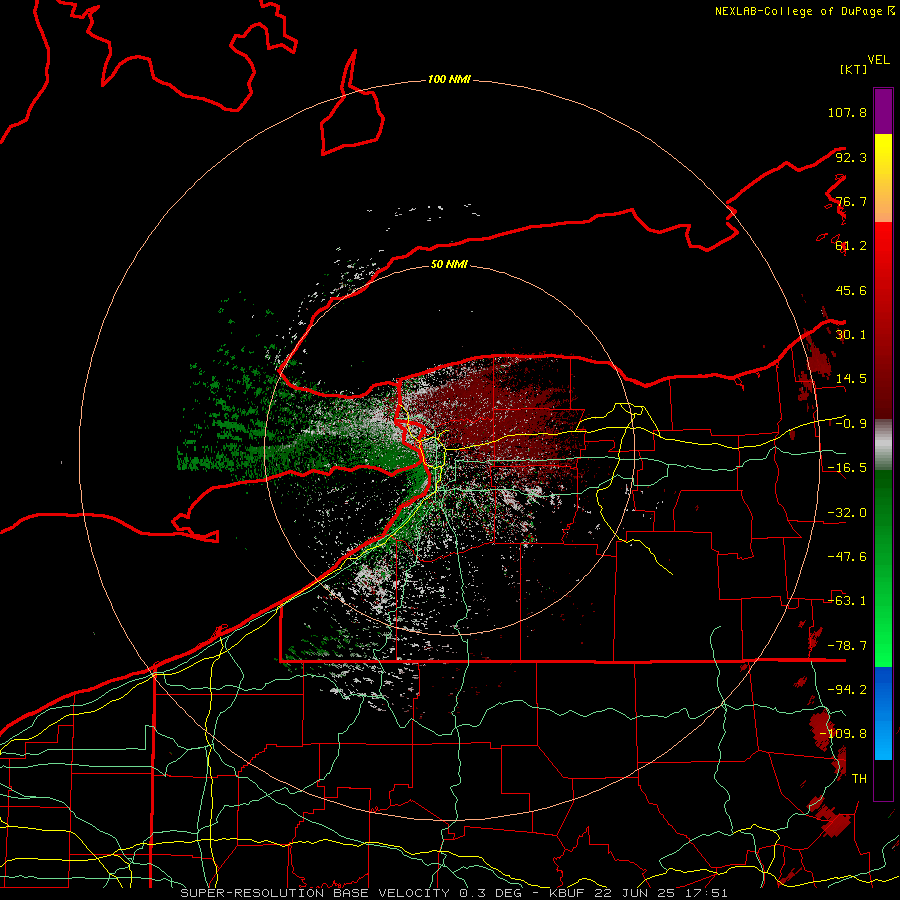This screenshot has width=900, height=900.
Task: Click the -109.8 velocity scale value
Action: click(x=844, y=734)
